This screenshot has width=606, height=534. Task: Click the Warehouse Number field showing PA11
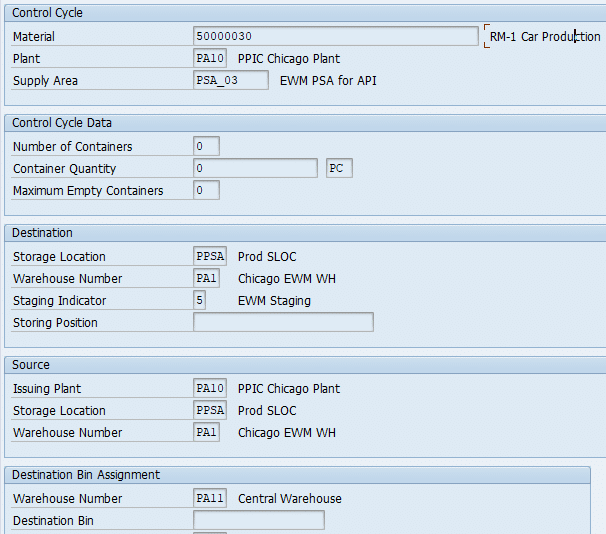point(210,499)
